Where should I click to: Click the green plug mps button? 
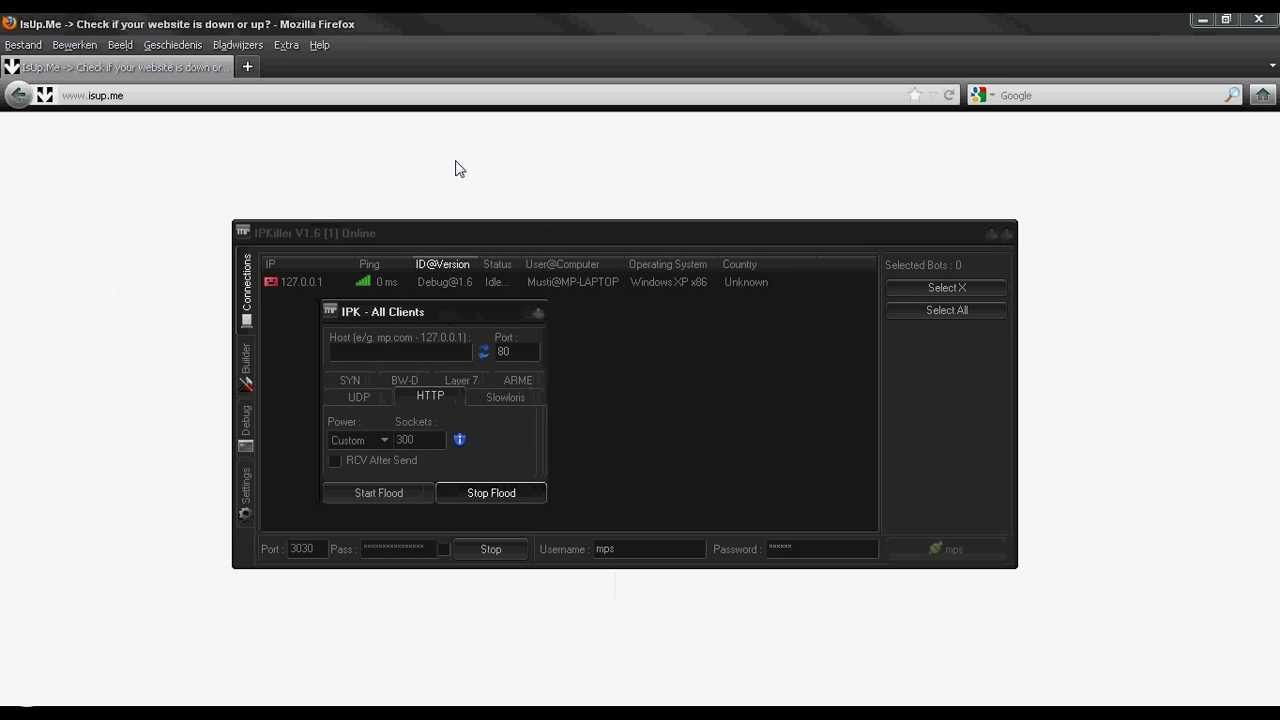click(x=946, y=549)
